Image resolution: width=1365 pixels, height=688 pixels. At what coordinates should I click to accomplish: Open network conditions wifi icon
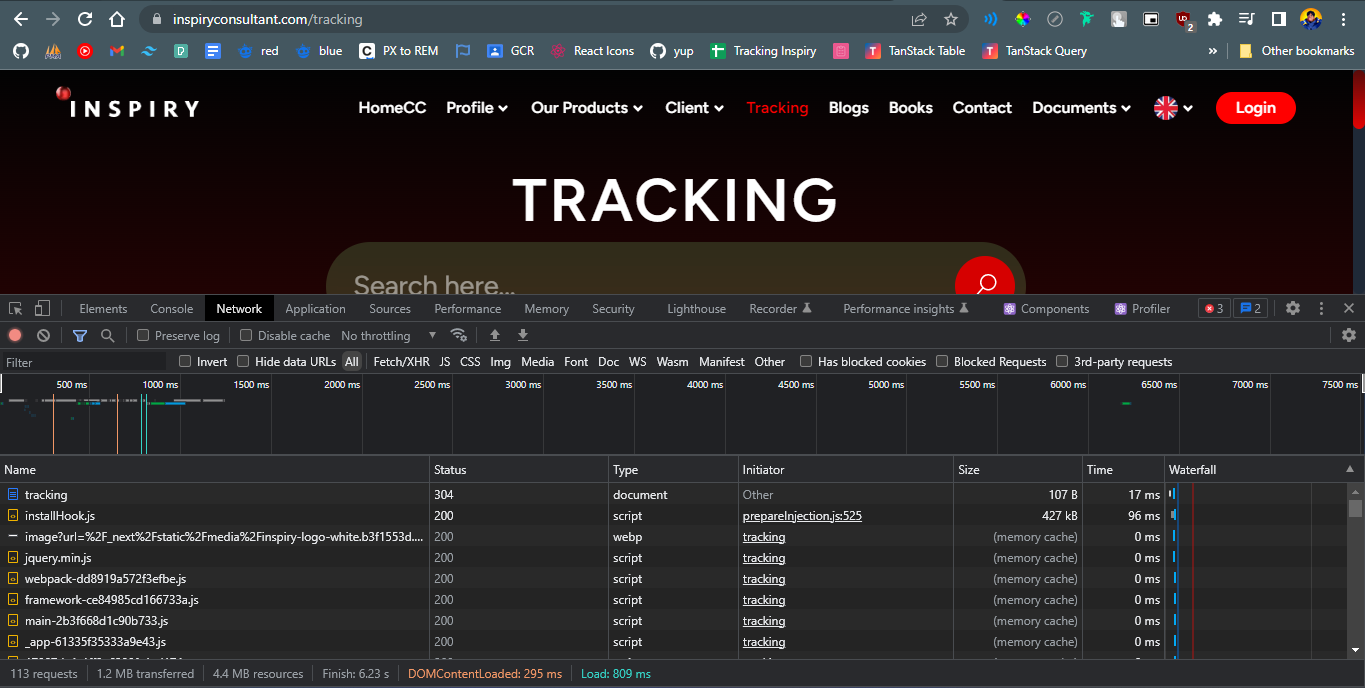(x=459, y=335)
